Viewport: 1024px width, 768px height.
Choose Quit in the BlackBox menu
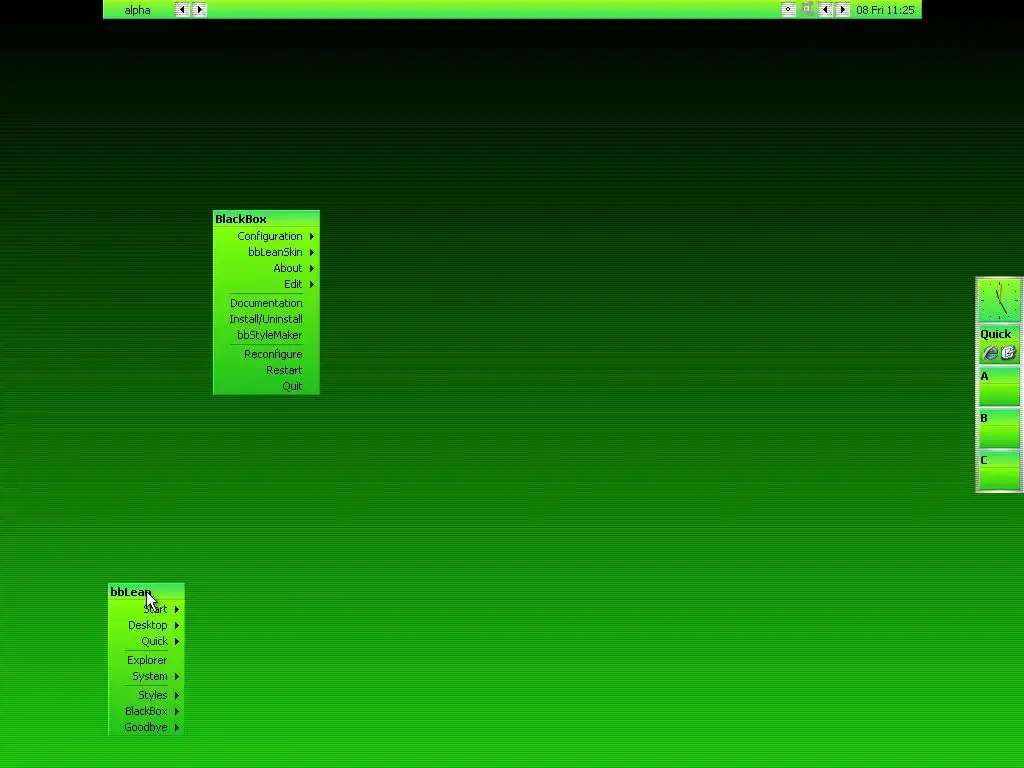point(266,386)
